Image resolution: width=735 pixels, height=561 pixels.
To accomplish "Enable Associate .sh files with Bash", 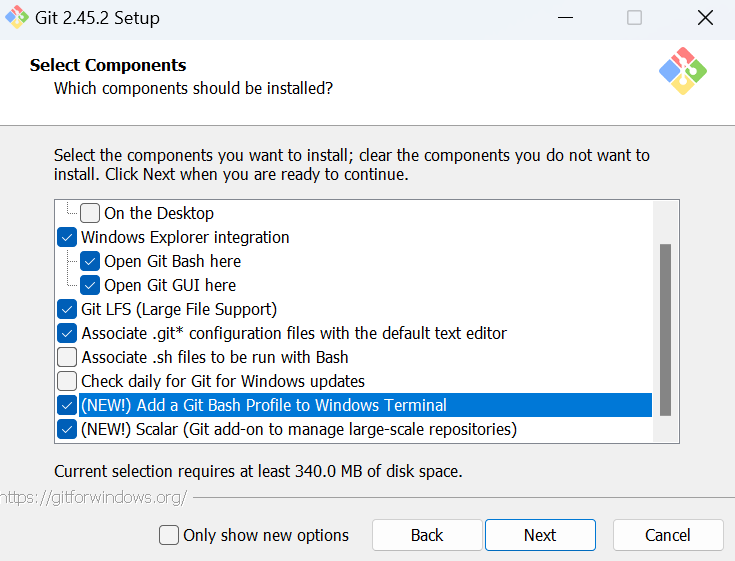I will coord(67,357).
